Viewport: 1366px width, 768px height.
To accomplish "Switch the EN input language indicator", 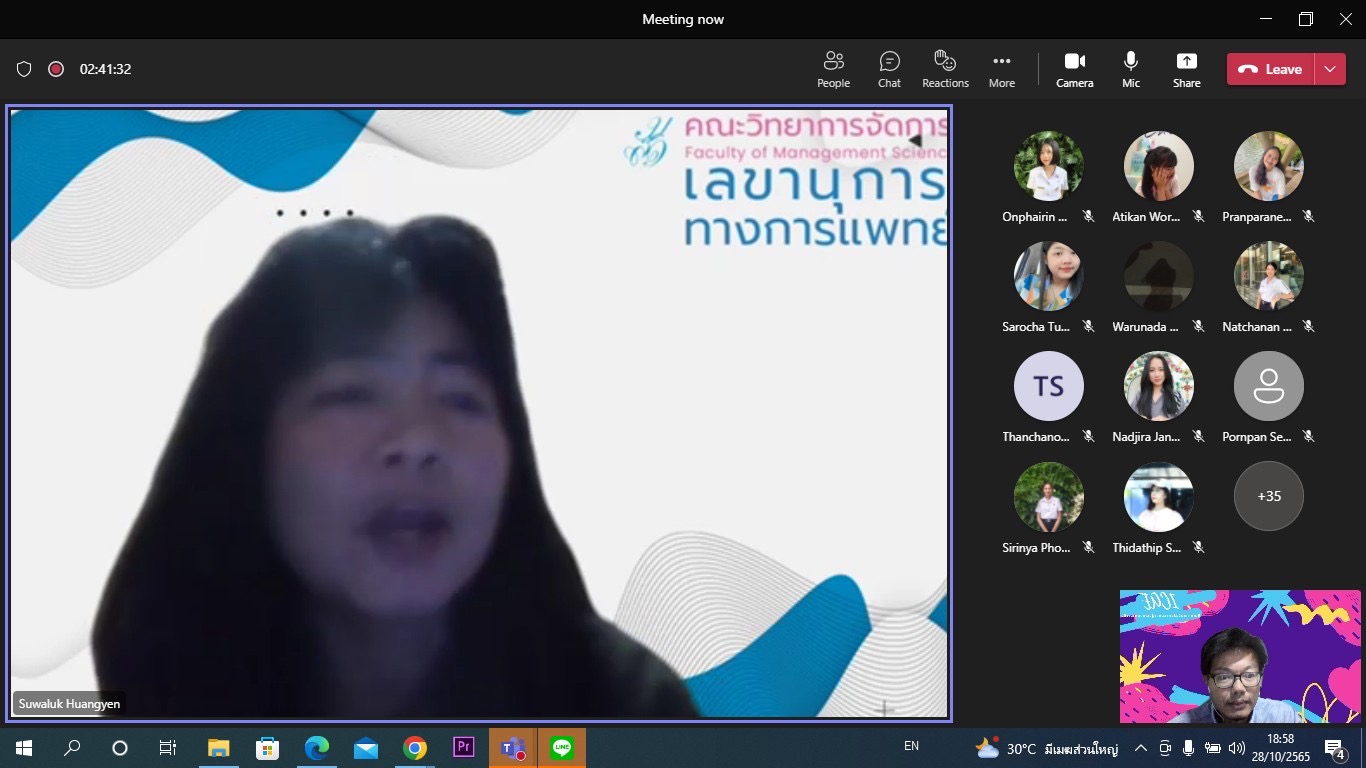I will pos(911,746).
